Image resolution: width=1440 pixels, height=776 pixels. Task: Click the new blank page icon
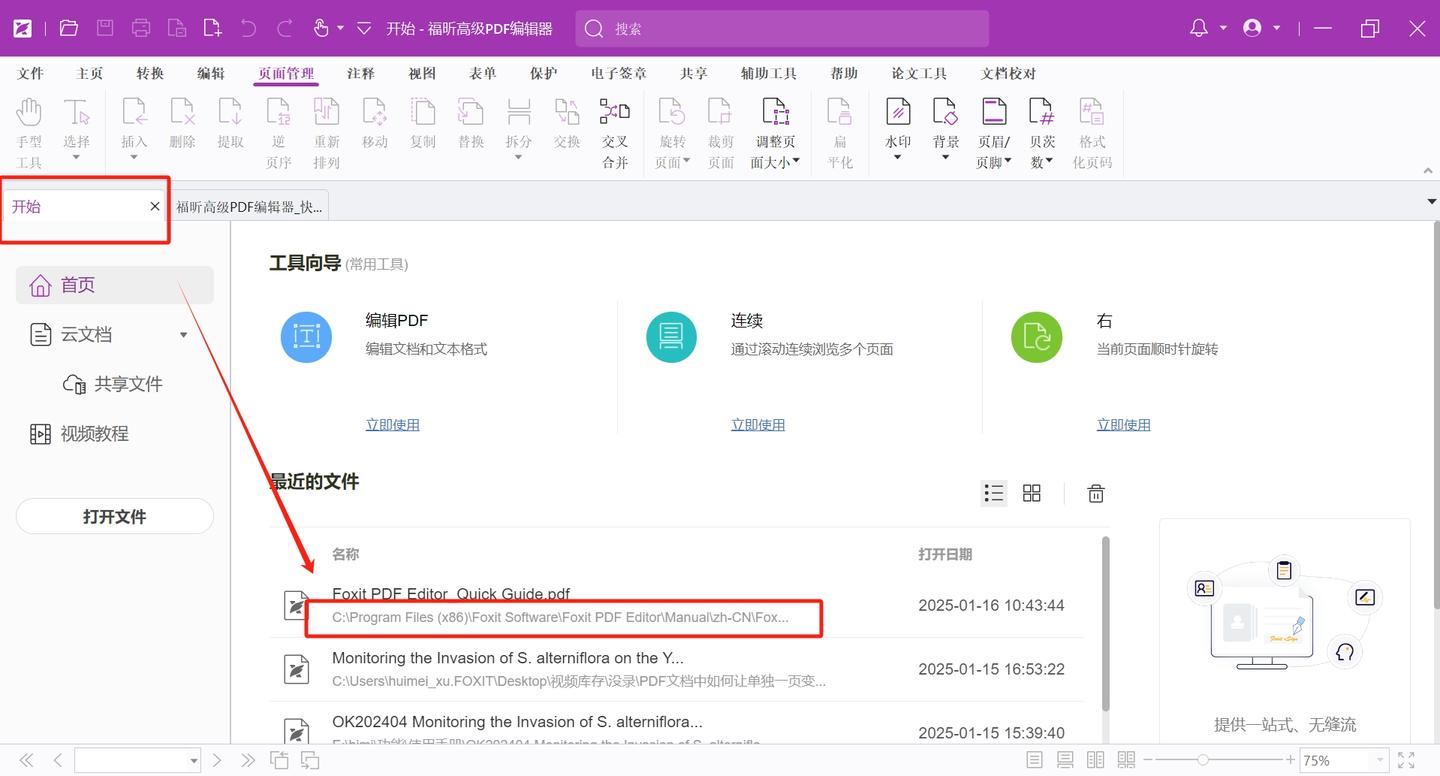click(x=212, y=28)
